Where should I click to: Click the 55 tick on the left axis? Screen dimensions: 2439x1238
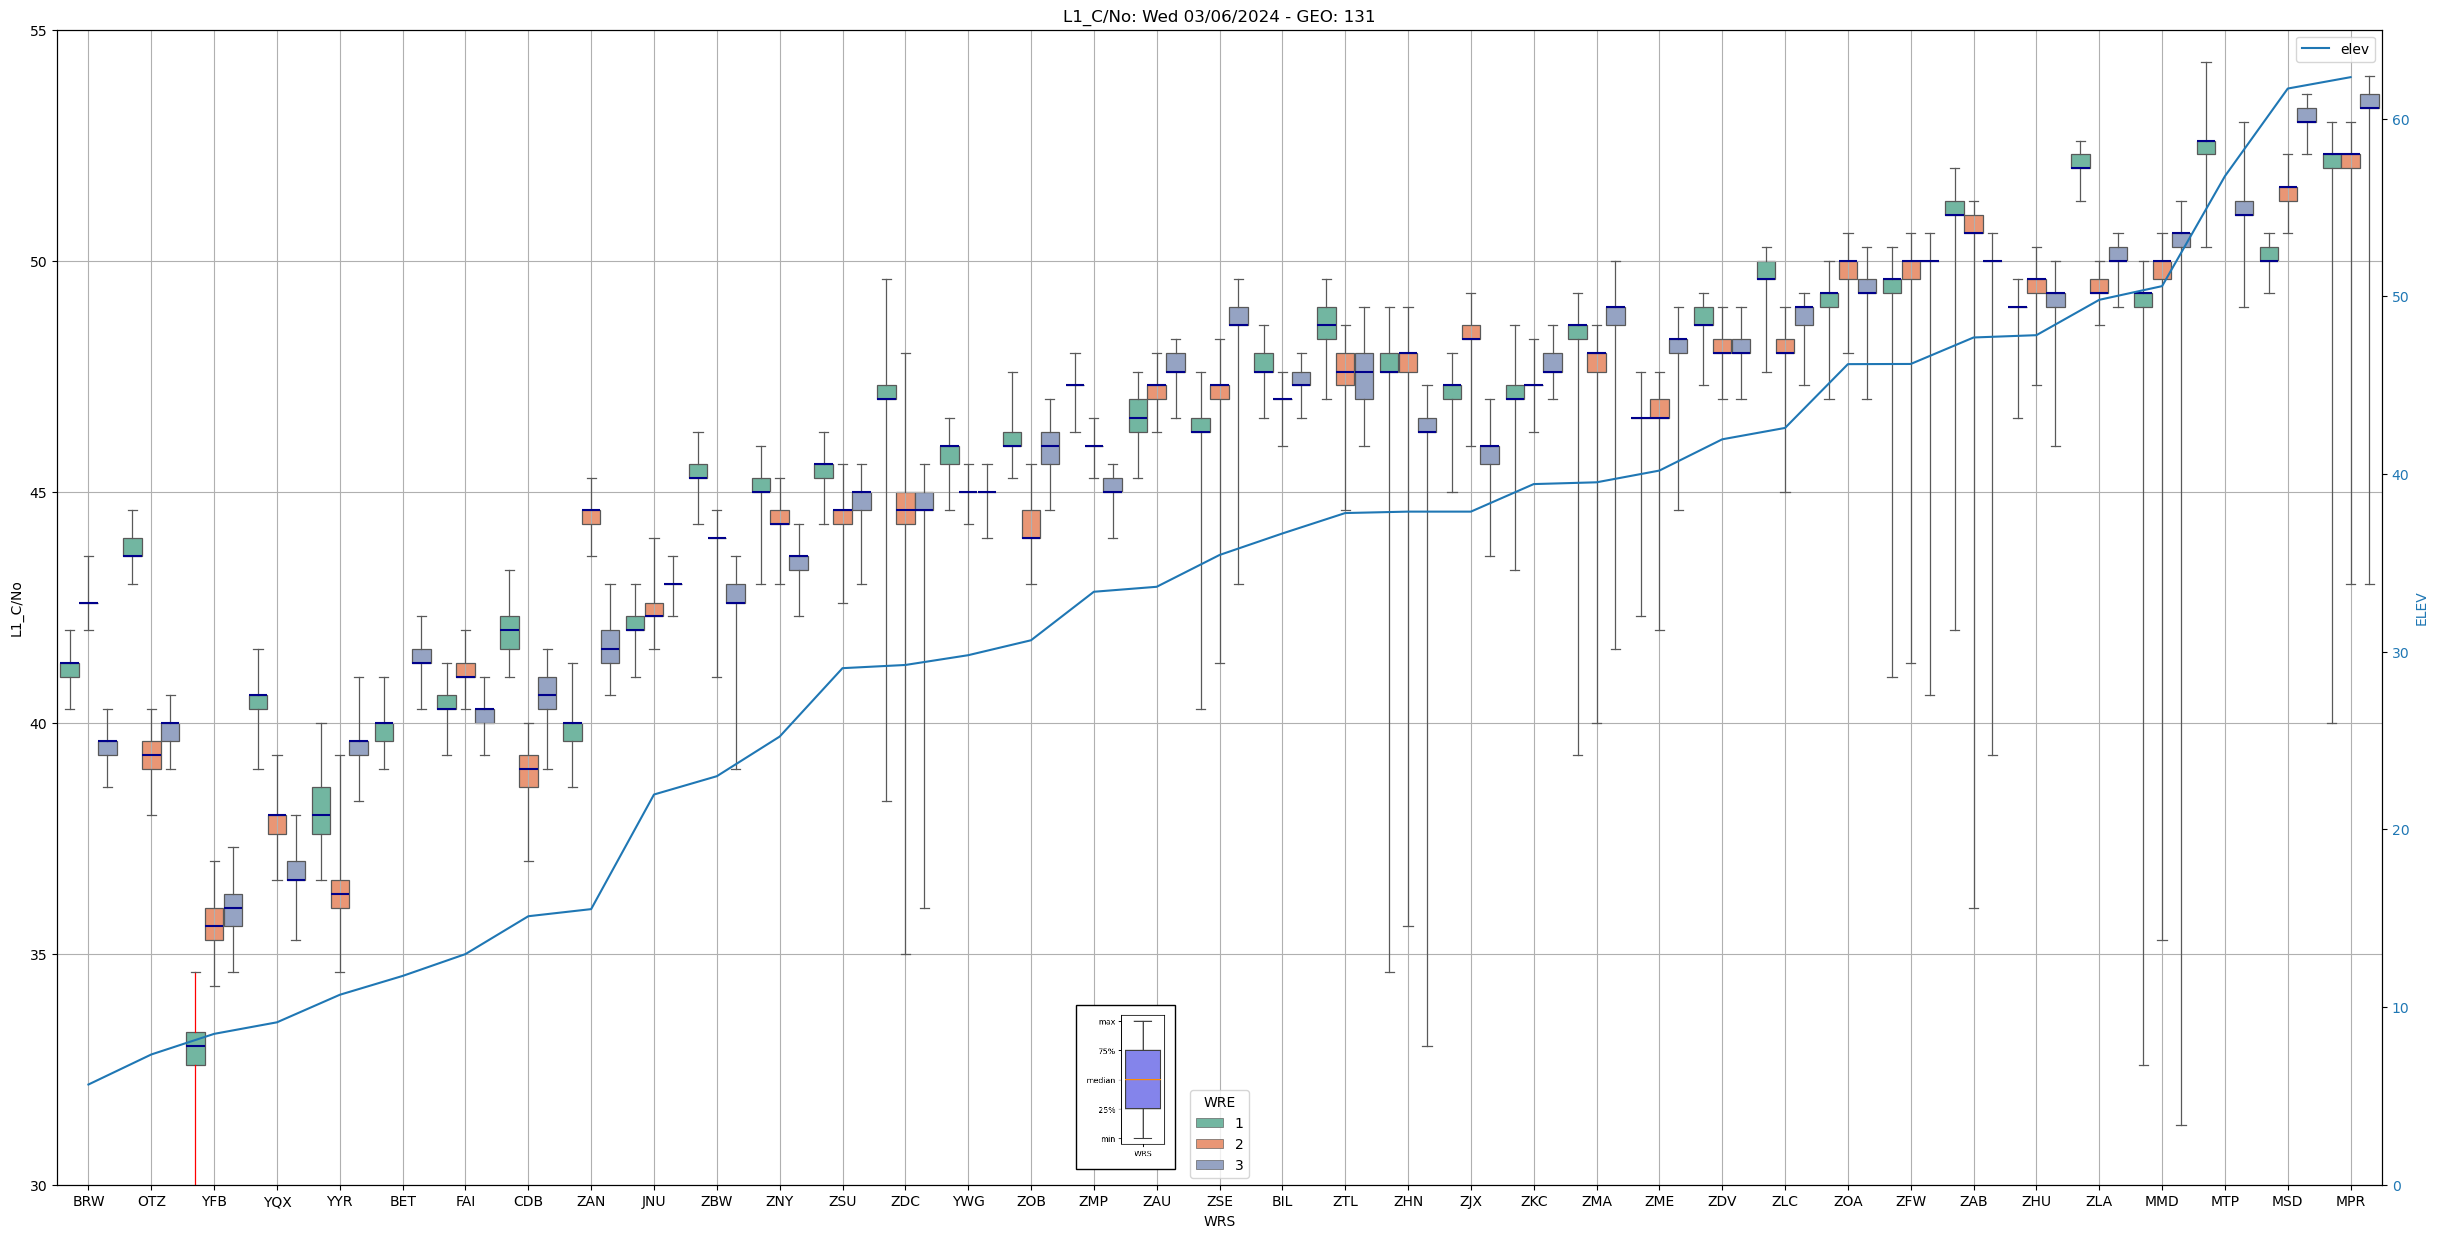click(39, 31)
